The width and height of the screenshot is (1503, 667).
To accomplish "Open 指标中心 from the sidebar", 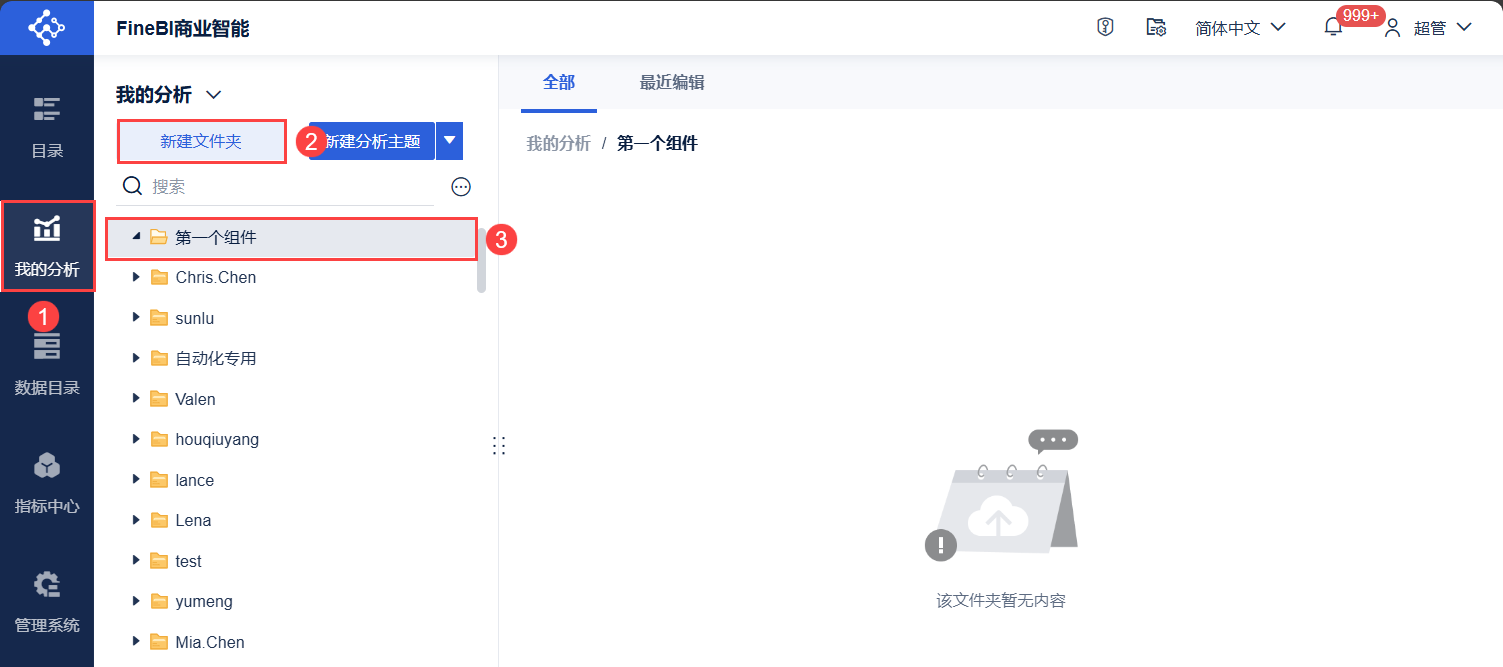I will (47, 482).
